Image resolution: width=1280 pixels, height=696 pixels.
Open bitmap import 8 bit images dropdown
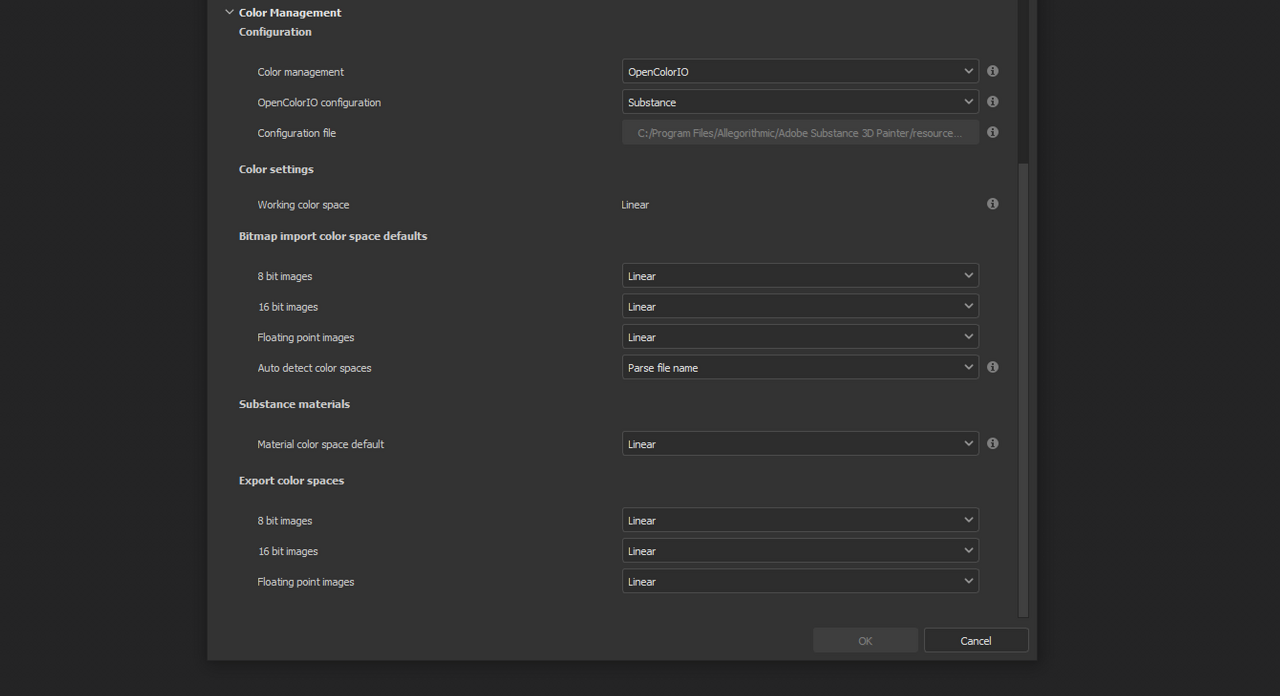pos(800,276)
